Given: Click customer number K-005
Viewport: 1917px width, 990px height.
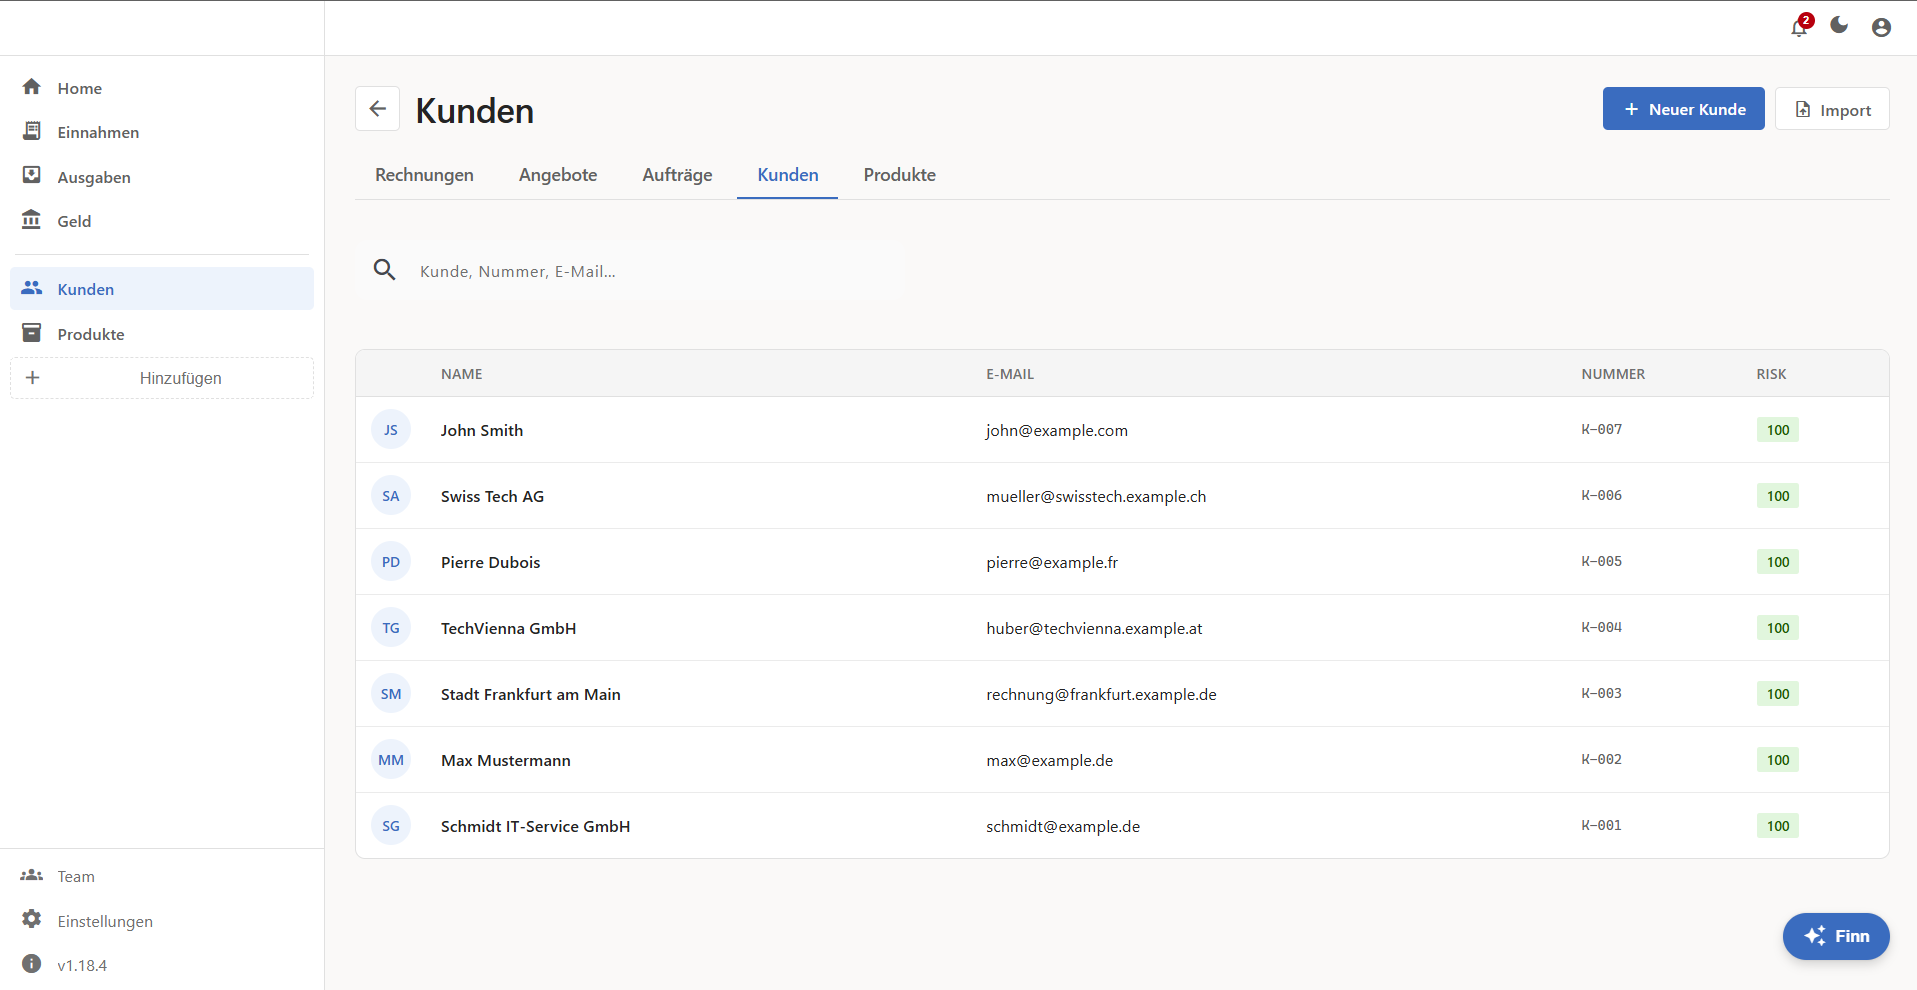Looking at the screenshot, I should (1601, 561).
